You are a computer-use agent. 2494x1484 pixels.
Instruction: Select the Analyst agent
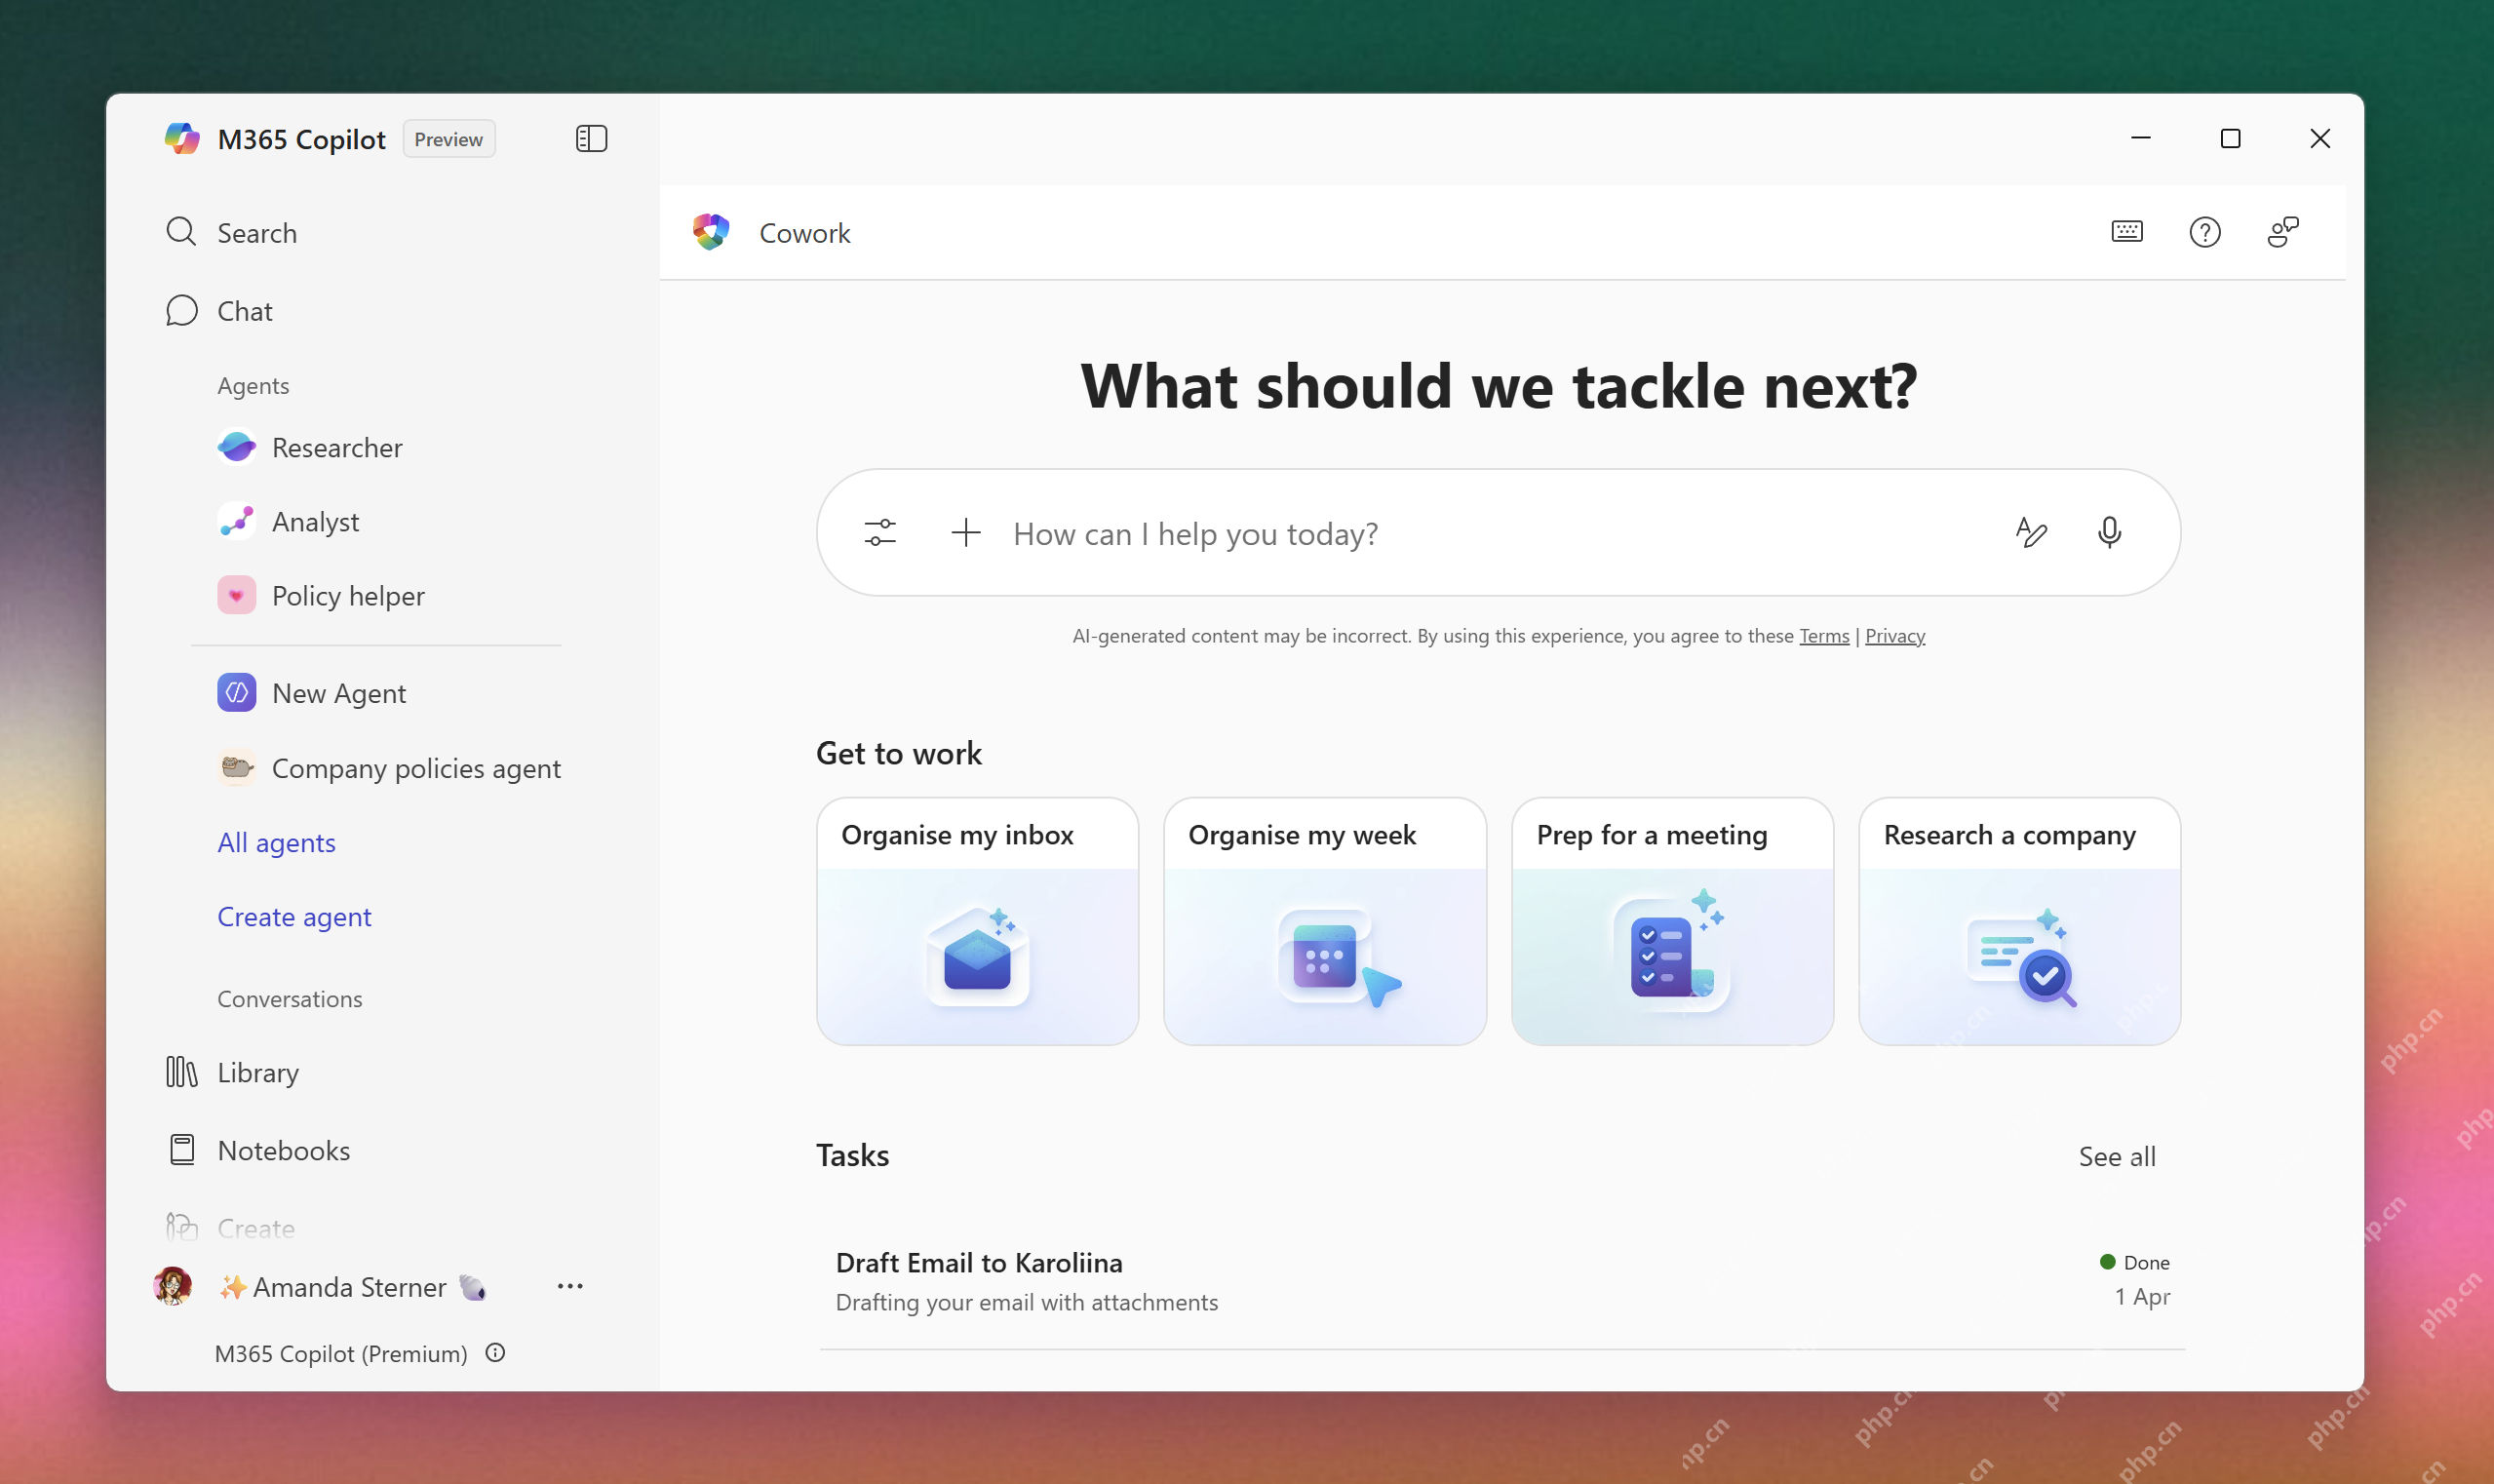point(289,521)
